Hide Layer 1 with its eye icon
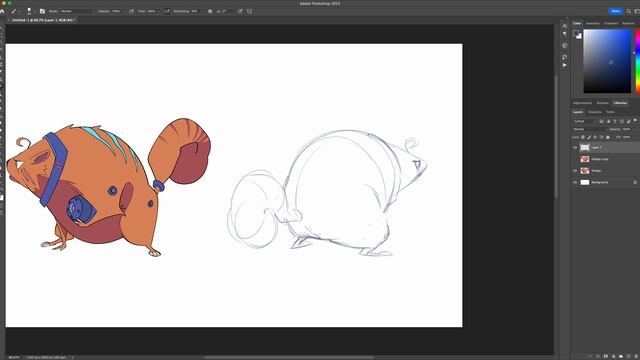This screenshot has width=640, height=360. (x=576, y=147)
